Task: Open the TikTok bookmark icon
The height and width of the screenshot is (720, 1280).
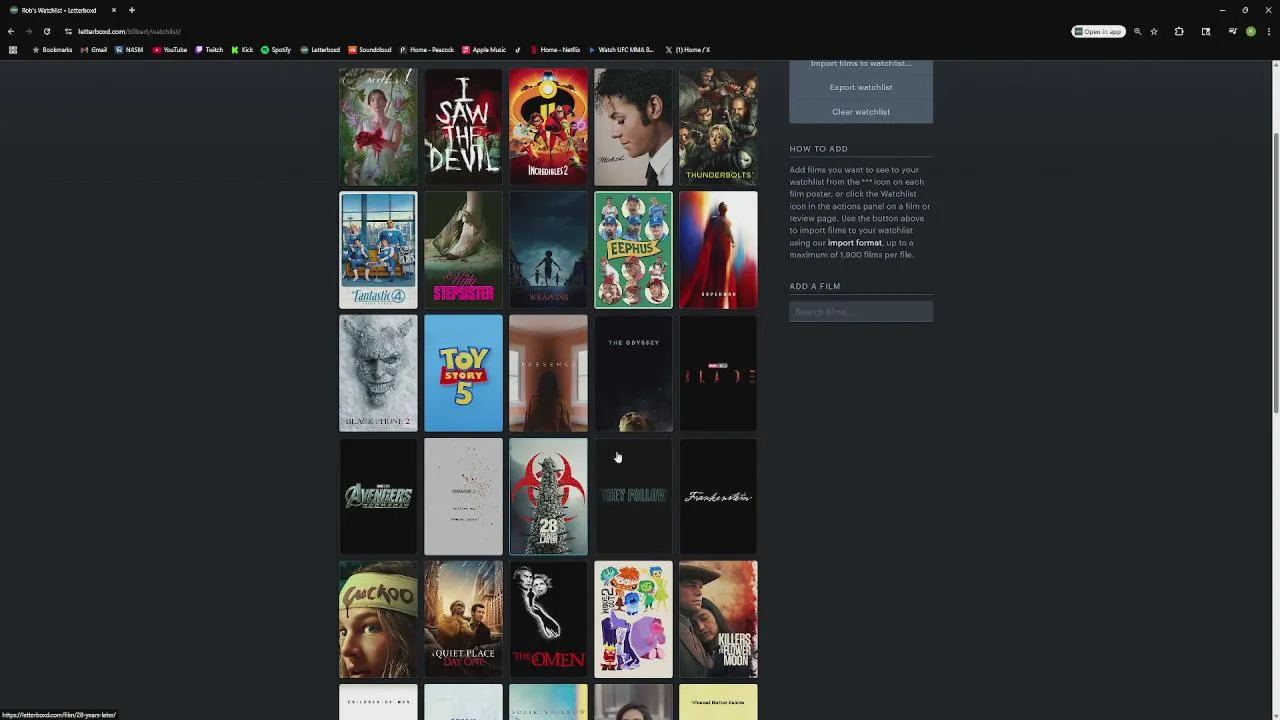Action: tap(518, 50)
